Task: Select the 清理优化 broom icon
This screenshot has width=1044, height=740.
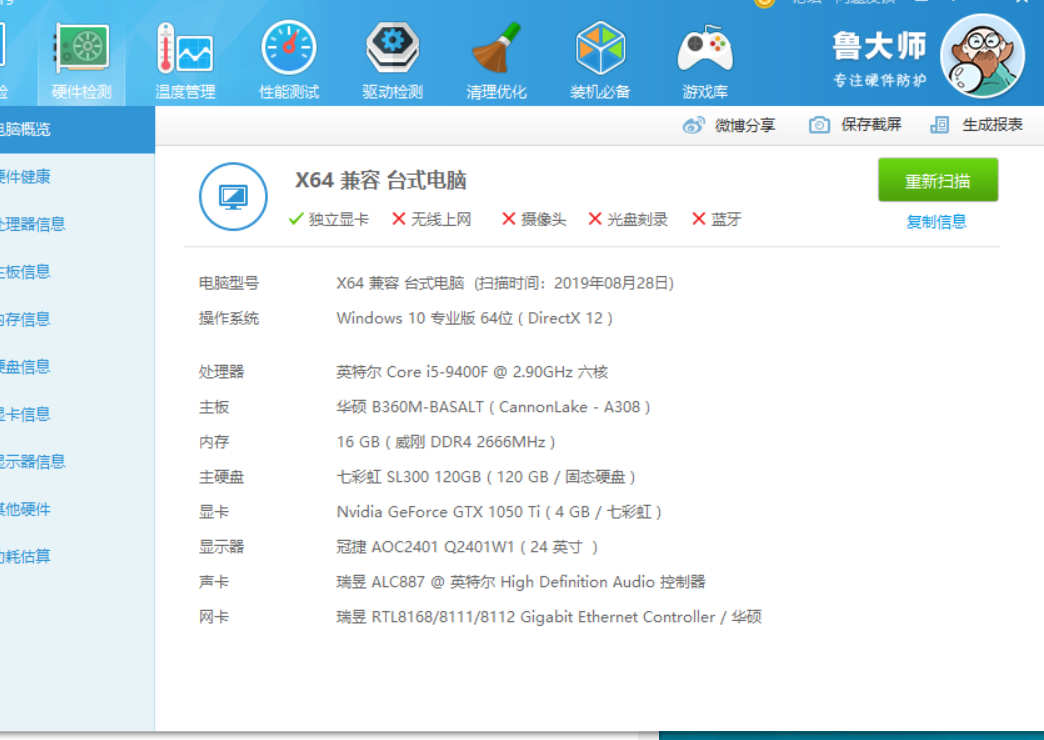Action: click(x=496, y=48)
